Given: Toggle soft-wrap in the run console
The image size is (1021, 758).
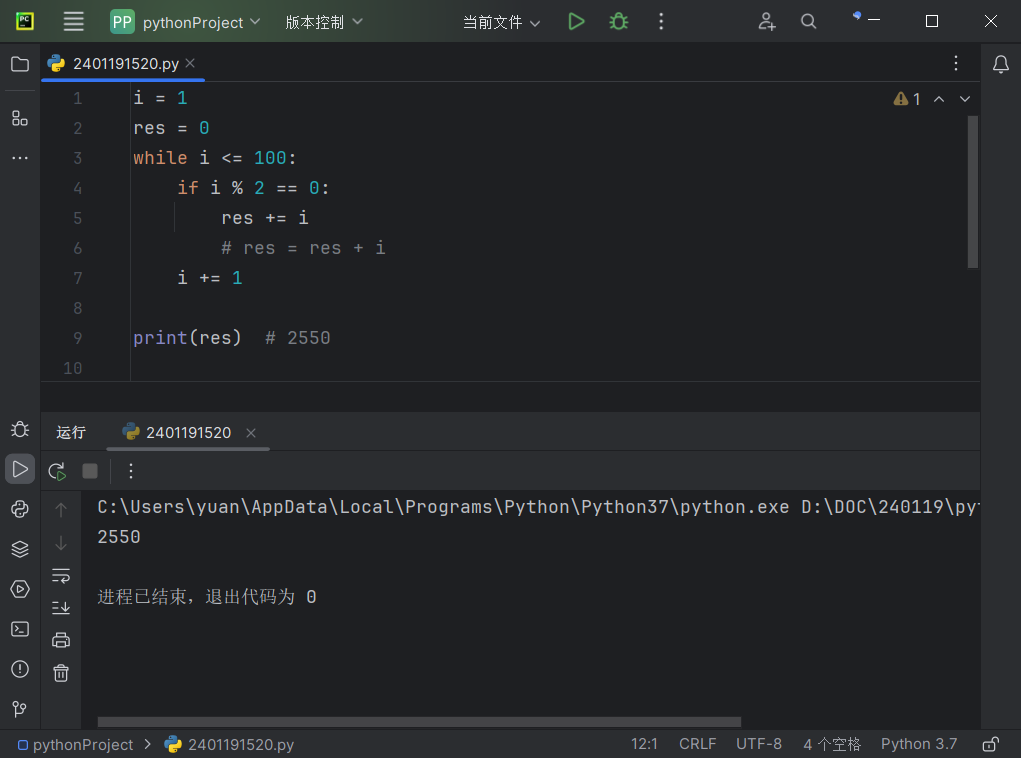Looking at the screenshot, I should point(61,576).
